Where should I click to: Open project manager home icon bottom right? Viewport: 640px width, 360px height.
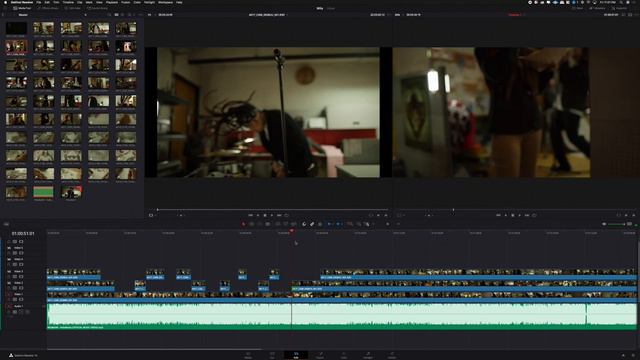(x=623, y=356)
